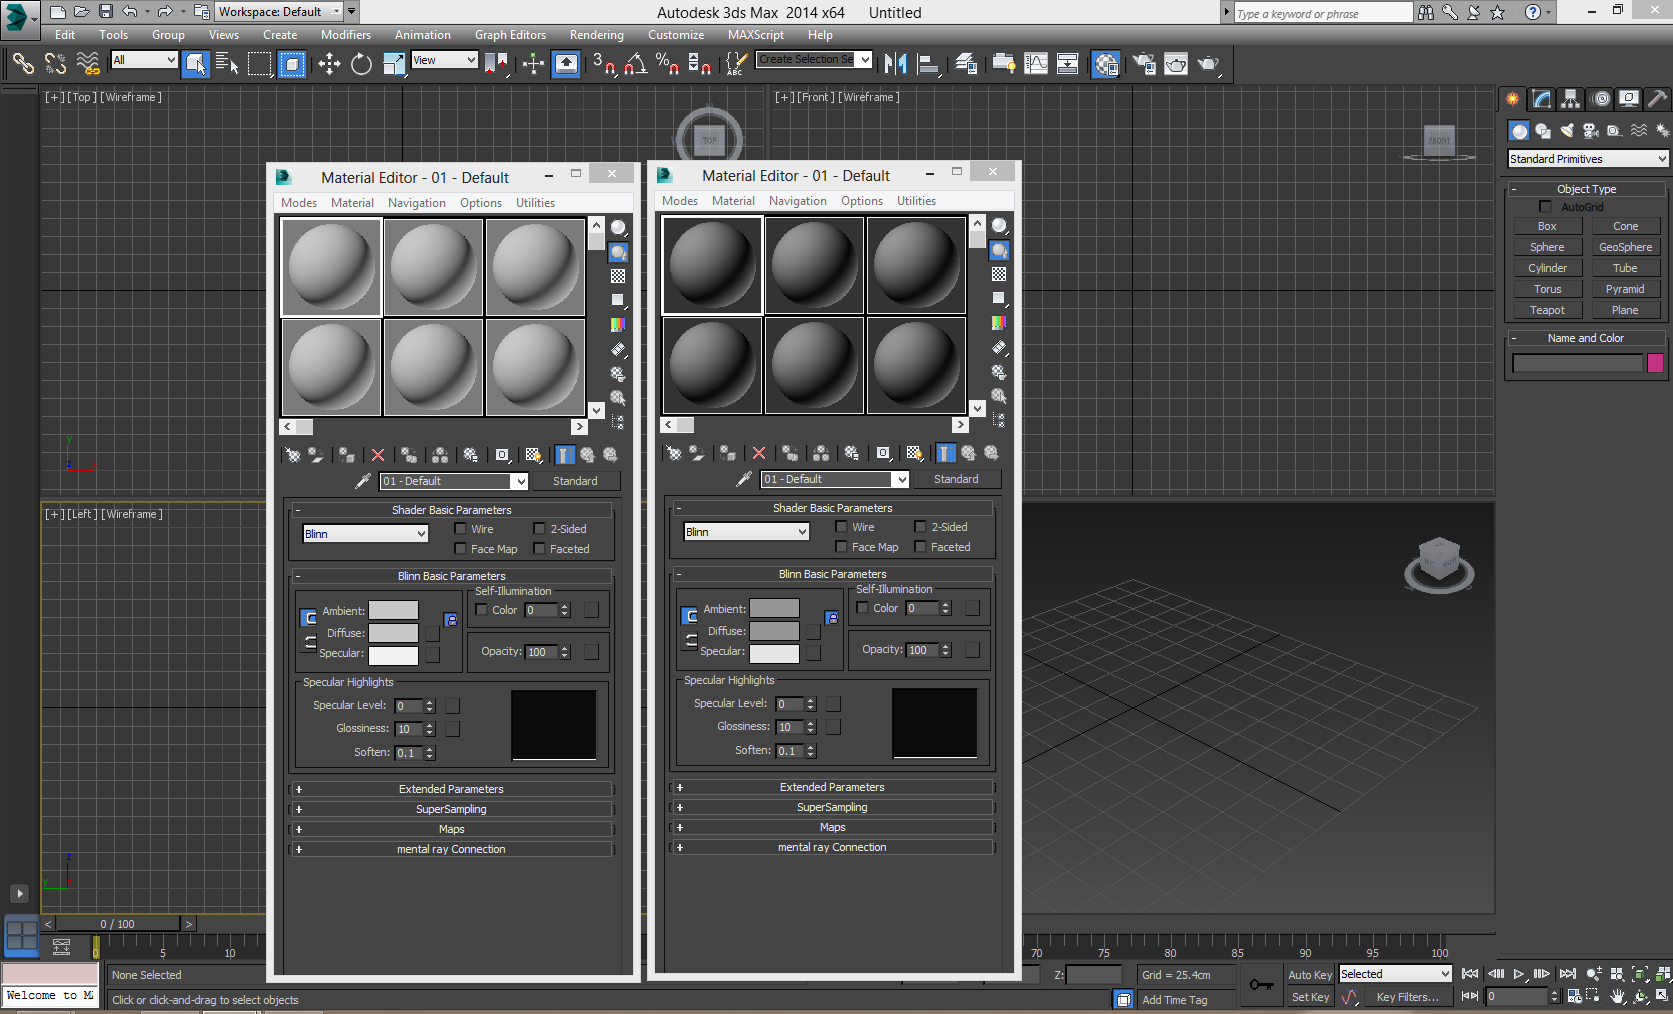1673x1014 pixels.
Task: Click the Pyramid primitive button
Action: [1625, 289]
